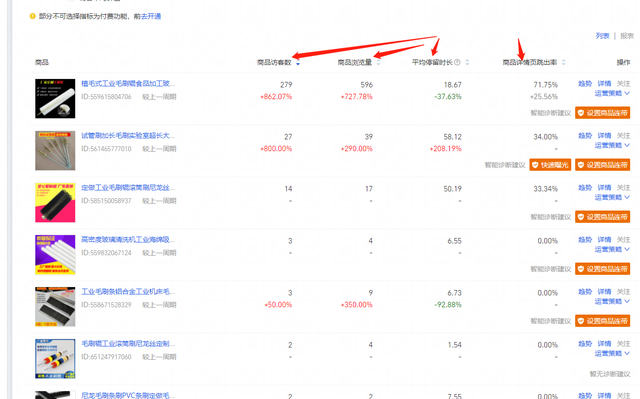View 详情 for the 34.00% bounce-rate row
Image resolution: width=640 pixels, height=399 pixels.
604,135
